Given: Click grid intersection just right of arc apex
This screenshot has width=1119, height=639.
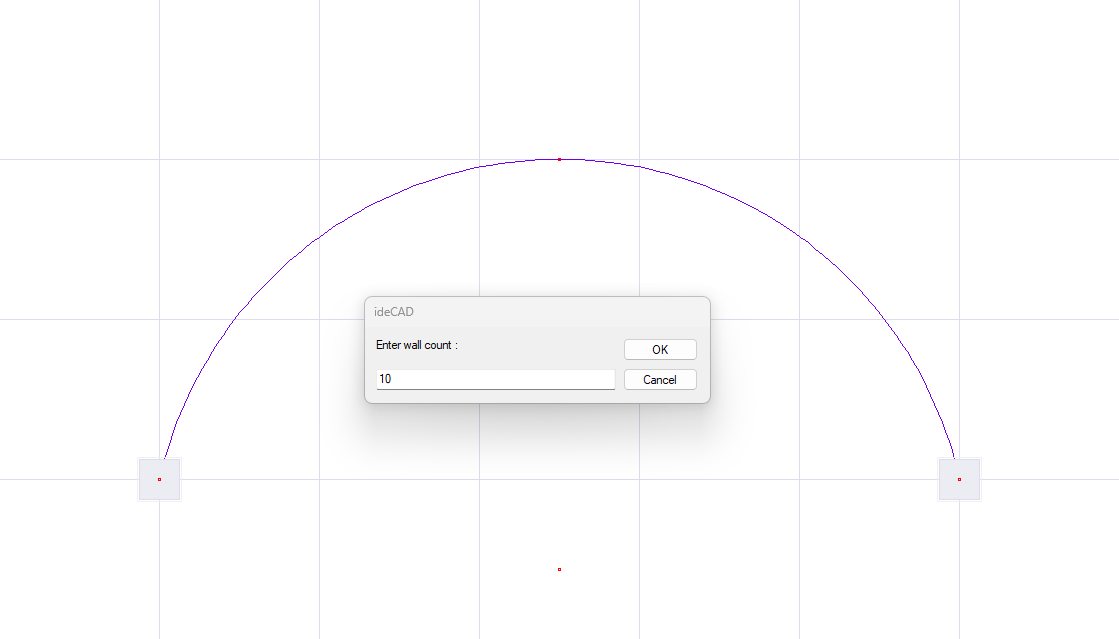Looking at the screenshot, I should (x=639, y=159).
